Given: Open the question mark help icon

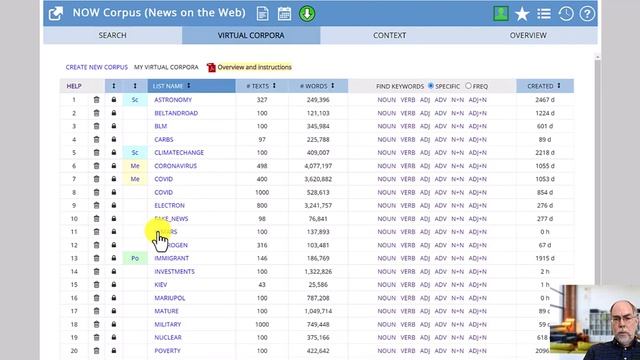Looking at the screenshot, I should [x=587, y=14].
